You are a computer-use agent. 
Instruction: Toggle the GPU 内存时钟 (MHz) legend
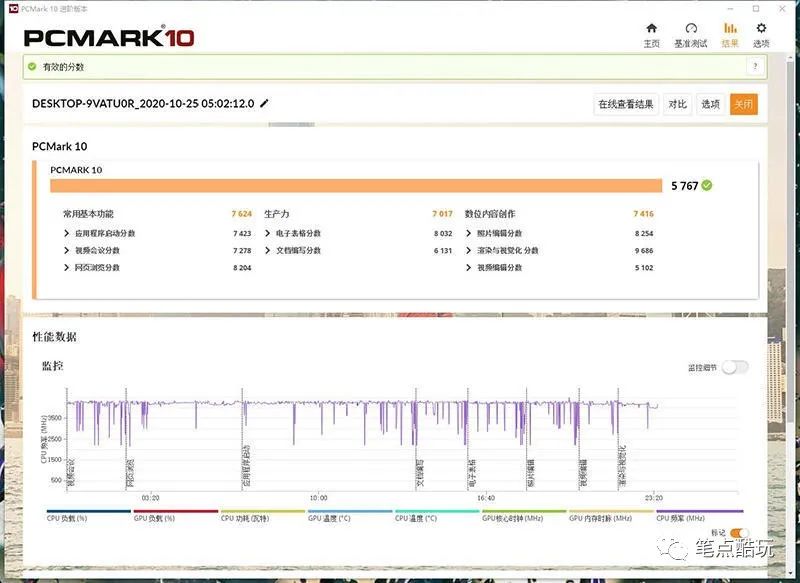(x=611, y=515)
